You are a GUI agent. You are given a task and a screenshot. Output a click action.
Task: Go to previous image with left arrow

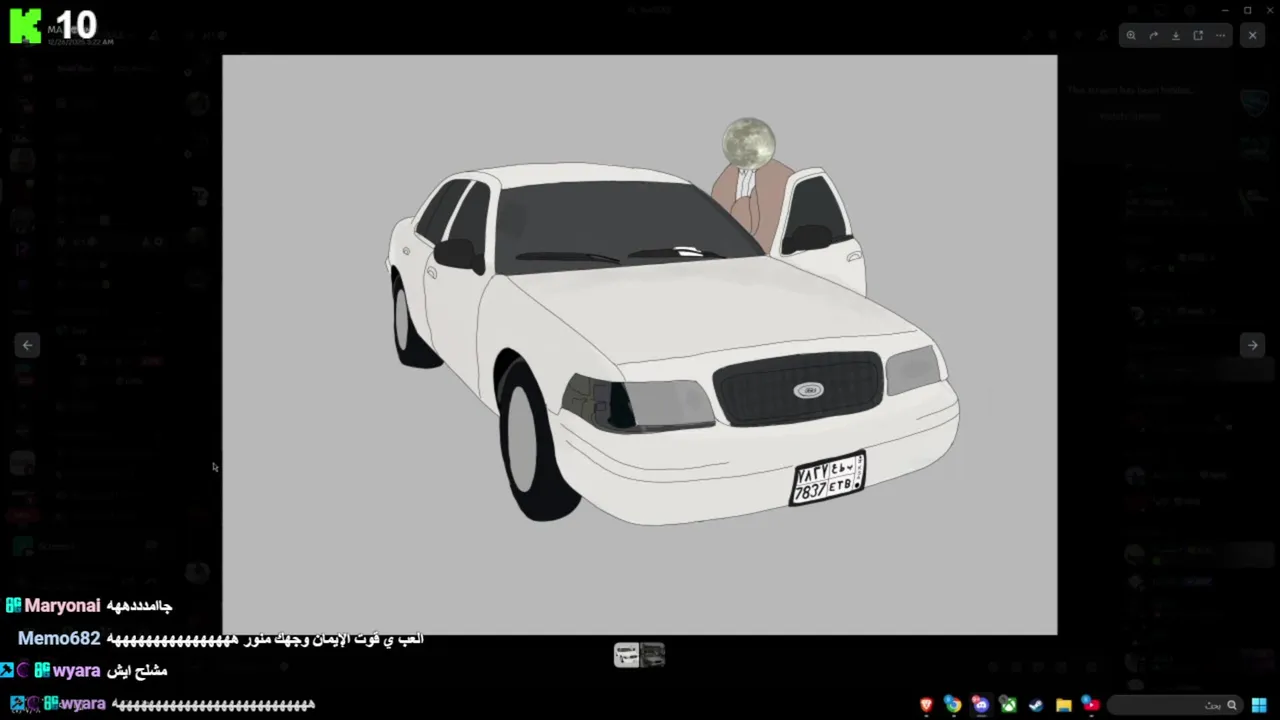(x=27, y=345)
